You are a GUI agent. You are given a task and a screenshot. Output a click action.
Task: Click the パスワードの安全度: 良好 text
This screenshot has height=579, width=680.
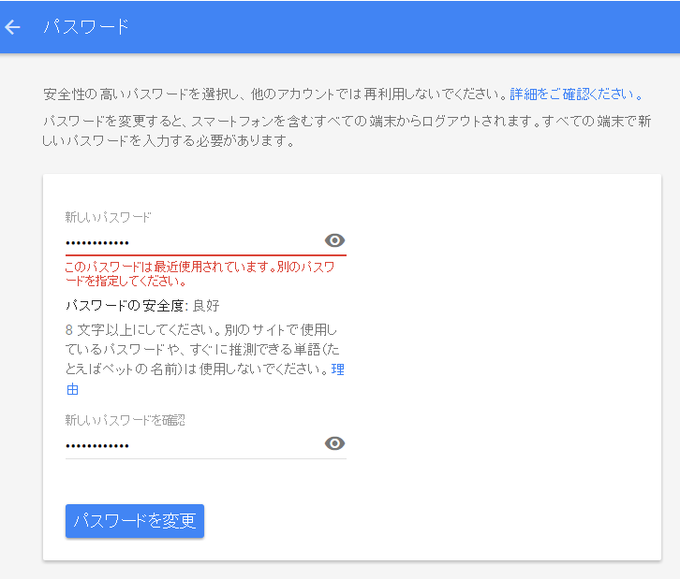[143, 306]
